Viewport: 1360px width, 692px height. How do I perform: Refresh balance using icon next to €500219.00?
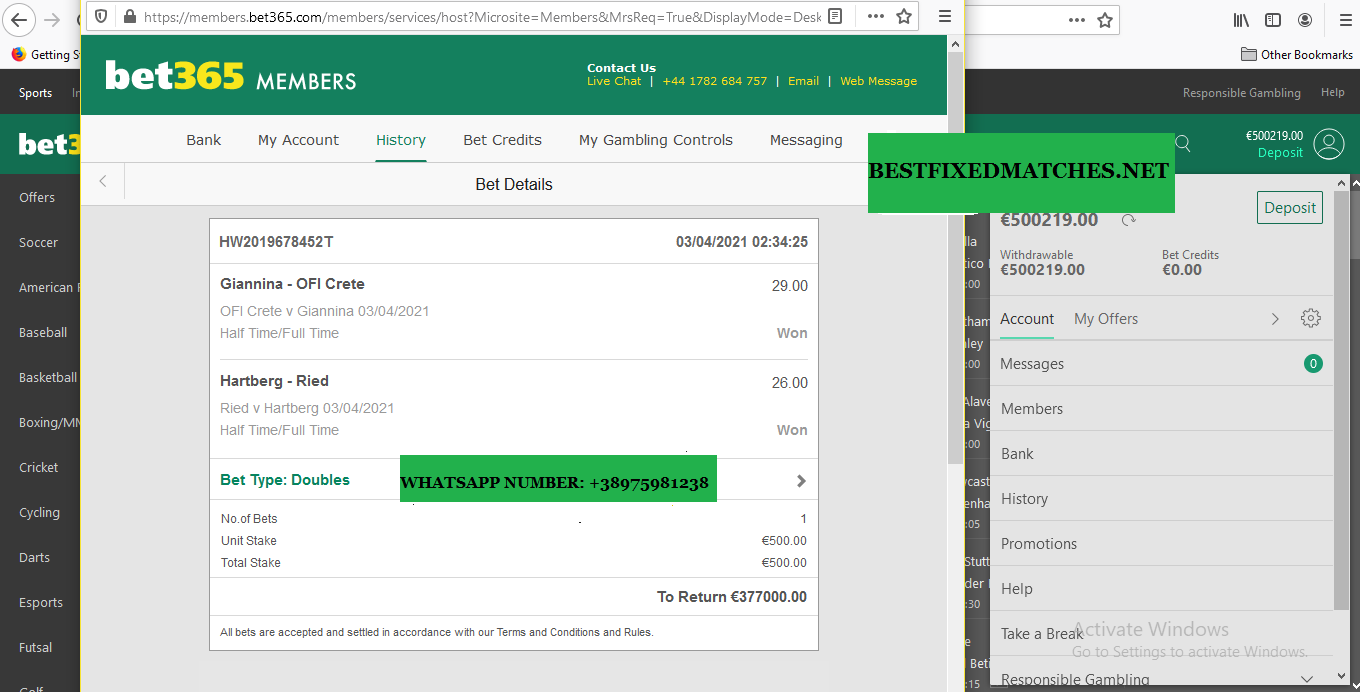(1129, 220)
